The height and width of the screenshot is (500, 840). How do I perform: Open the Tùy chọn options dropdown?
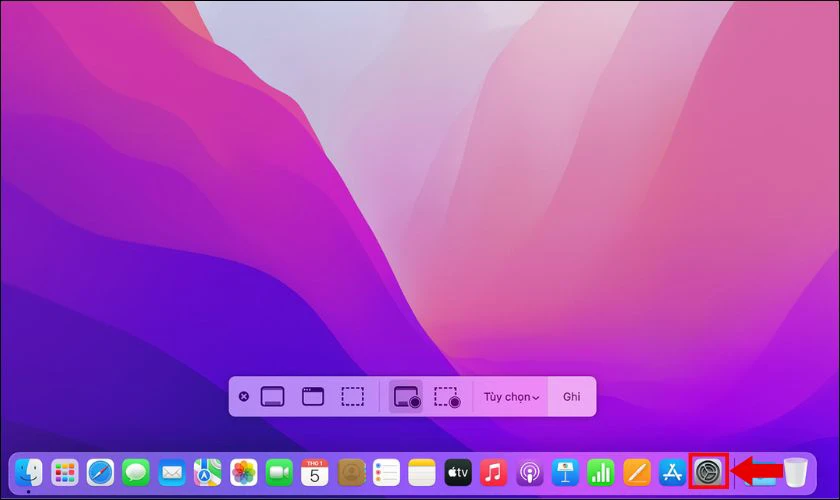pos(511,397)
